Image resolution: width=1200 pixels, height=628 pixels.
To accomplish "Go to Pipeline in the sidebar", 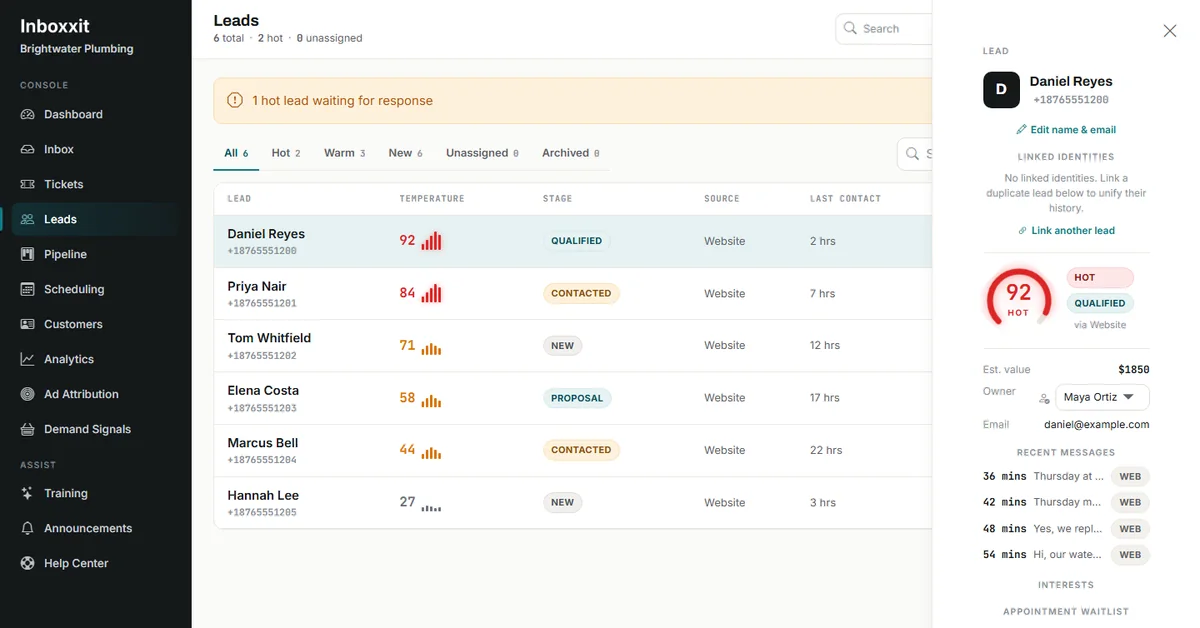I will tap(96, 254).
